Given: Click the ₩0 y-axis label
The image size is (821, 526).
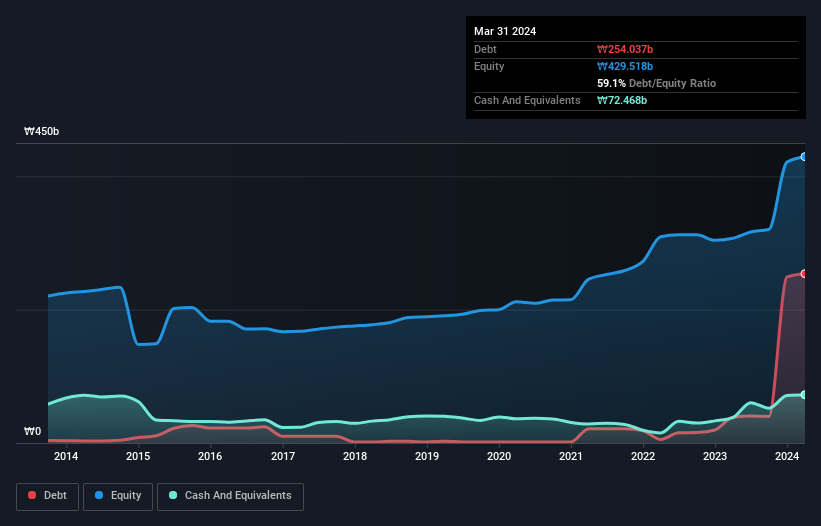Looking at the screenshot, I should tap(32, 431).
